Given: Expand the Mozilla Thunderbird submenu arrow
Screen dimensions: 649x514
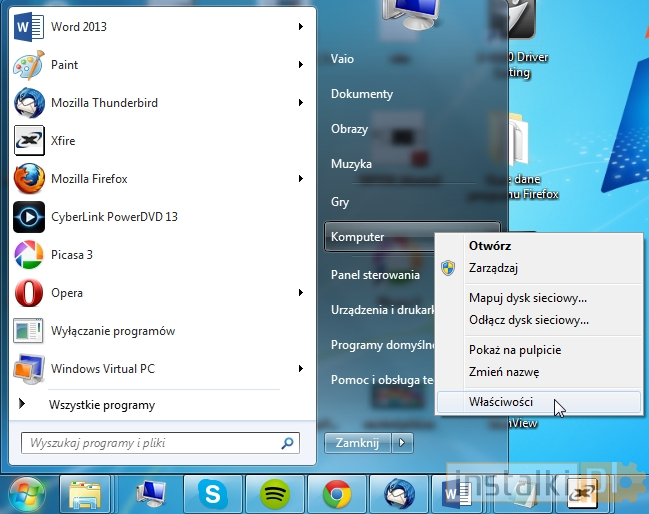Looking at the screenshot, I should [301, 103].
